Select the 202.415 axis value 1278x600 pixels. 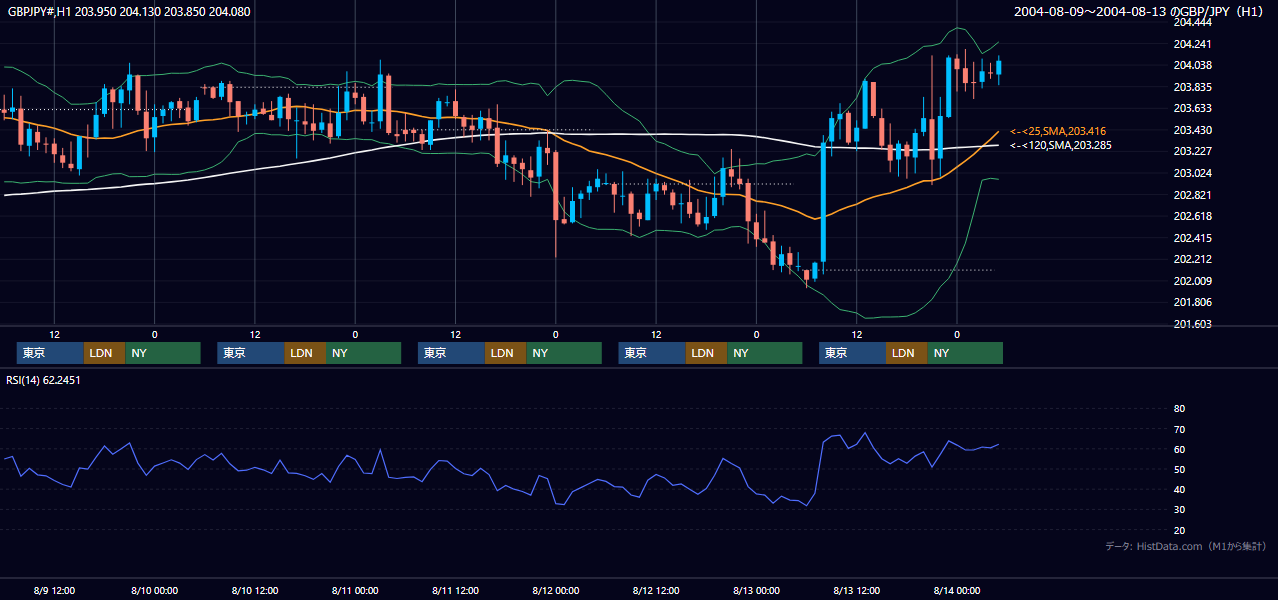(x=1194, y=239)
